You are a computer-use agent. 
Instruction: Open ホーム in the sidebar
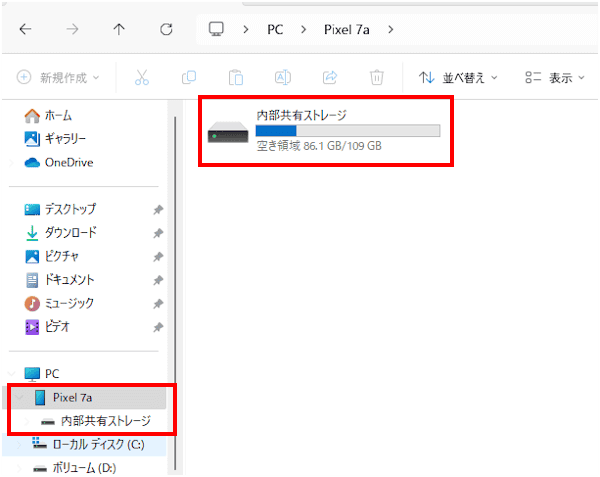48,116
